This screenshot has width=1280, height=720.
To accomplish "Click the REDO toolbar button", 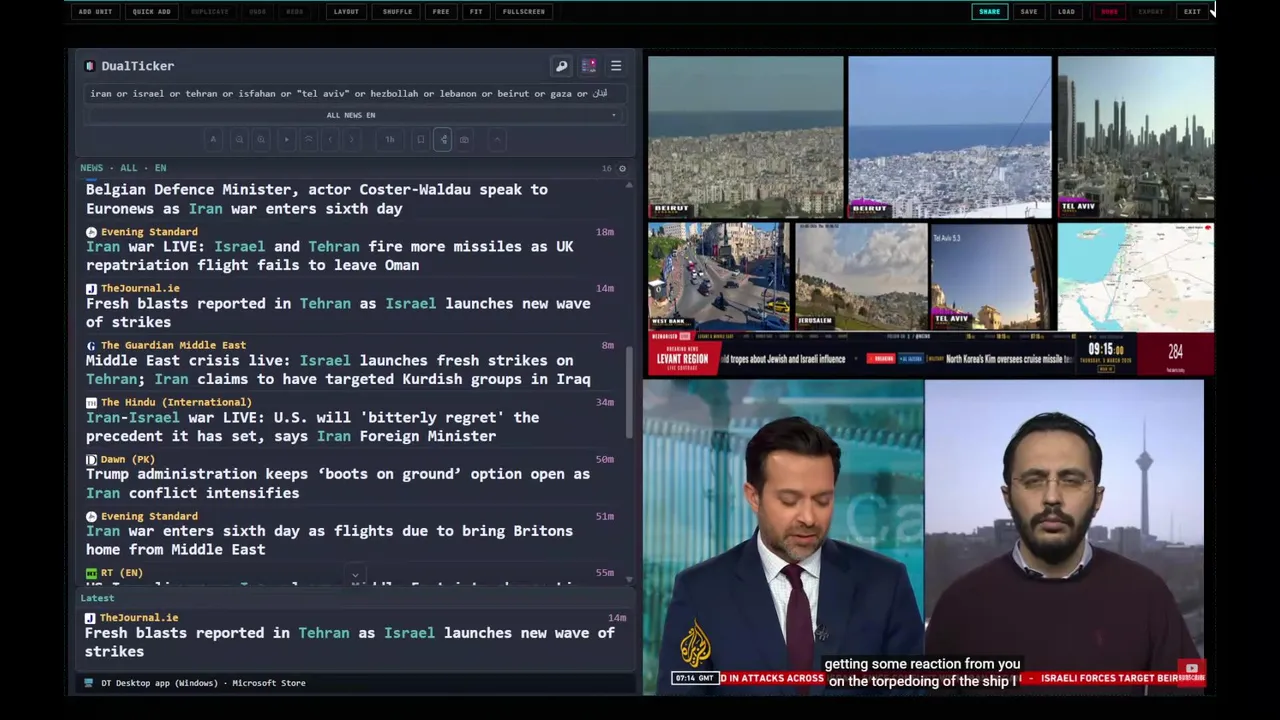I will click(x=295, y=12).
